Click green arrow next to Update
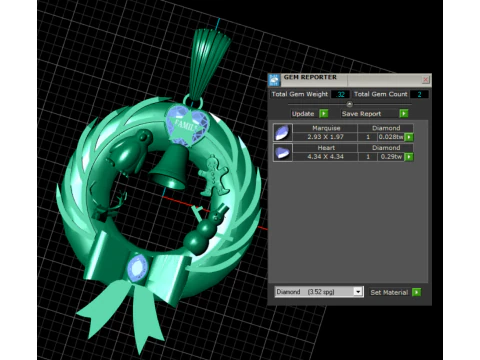This screenshot has width=480, height=360. [323, 114]
